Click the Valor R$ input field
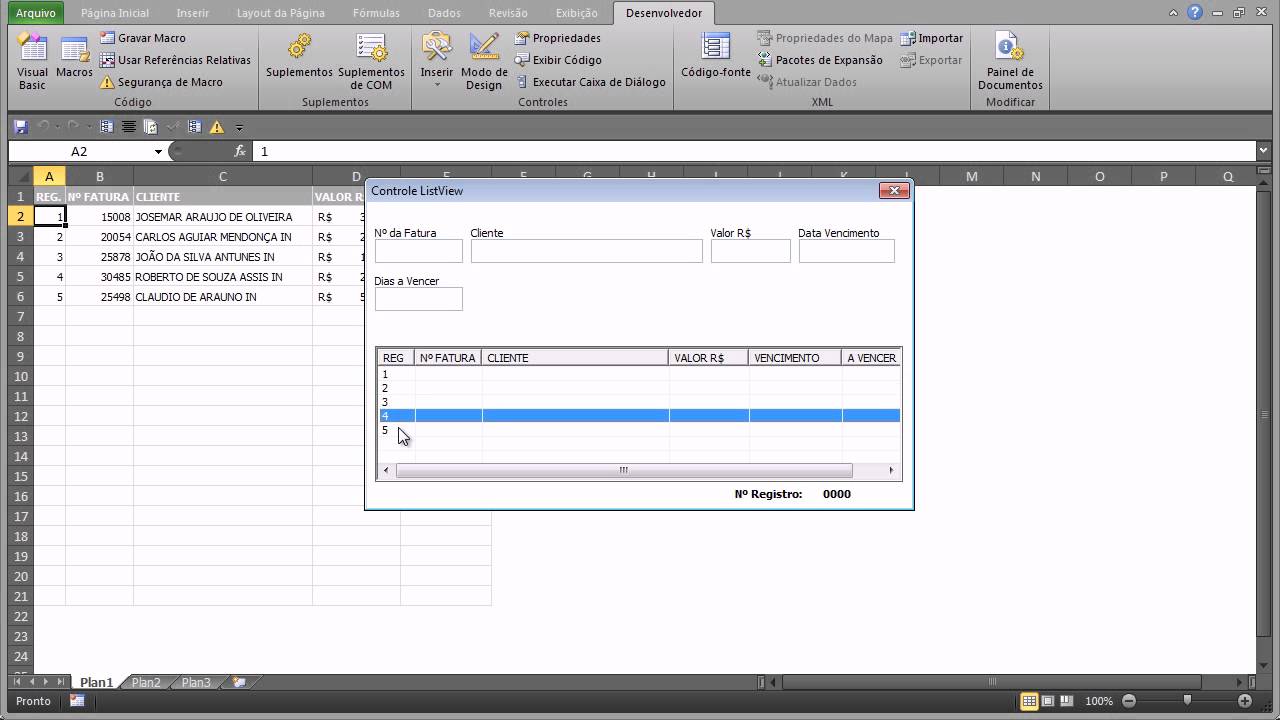The width and height of the screenshot is (1280, 720). pos(751,251)
